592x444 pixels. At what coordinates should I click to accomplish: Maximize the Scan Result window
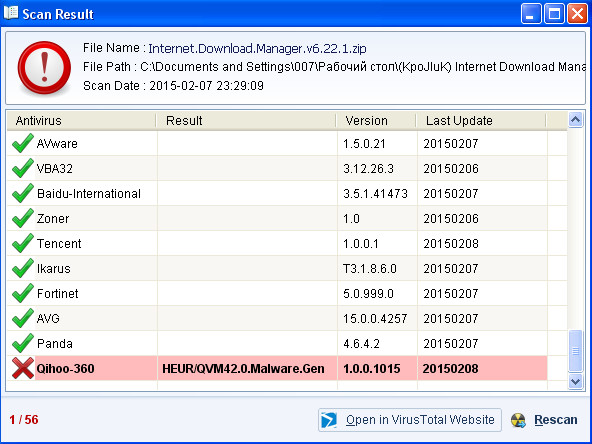click(554, 14)
